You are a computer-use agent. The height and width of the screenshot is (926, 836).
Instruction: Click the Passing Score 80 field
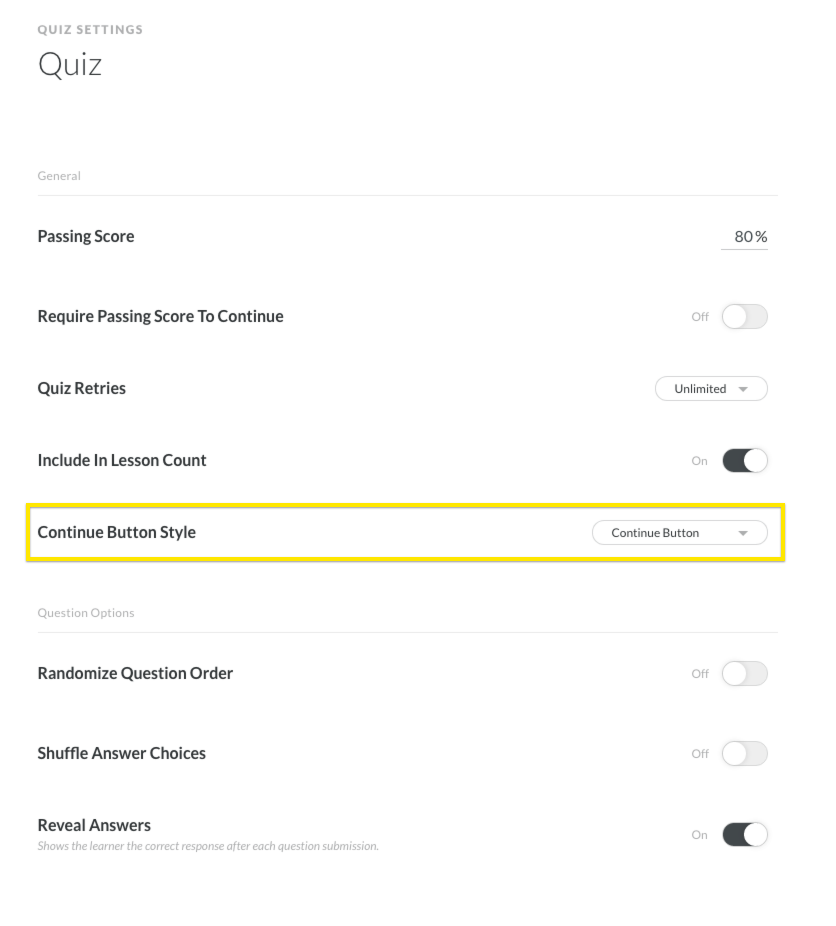click(x=743, y=237)
